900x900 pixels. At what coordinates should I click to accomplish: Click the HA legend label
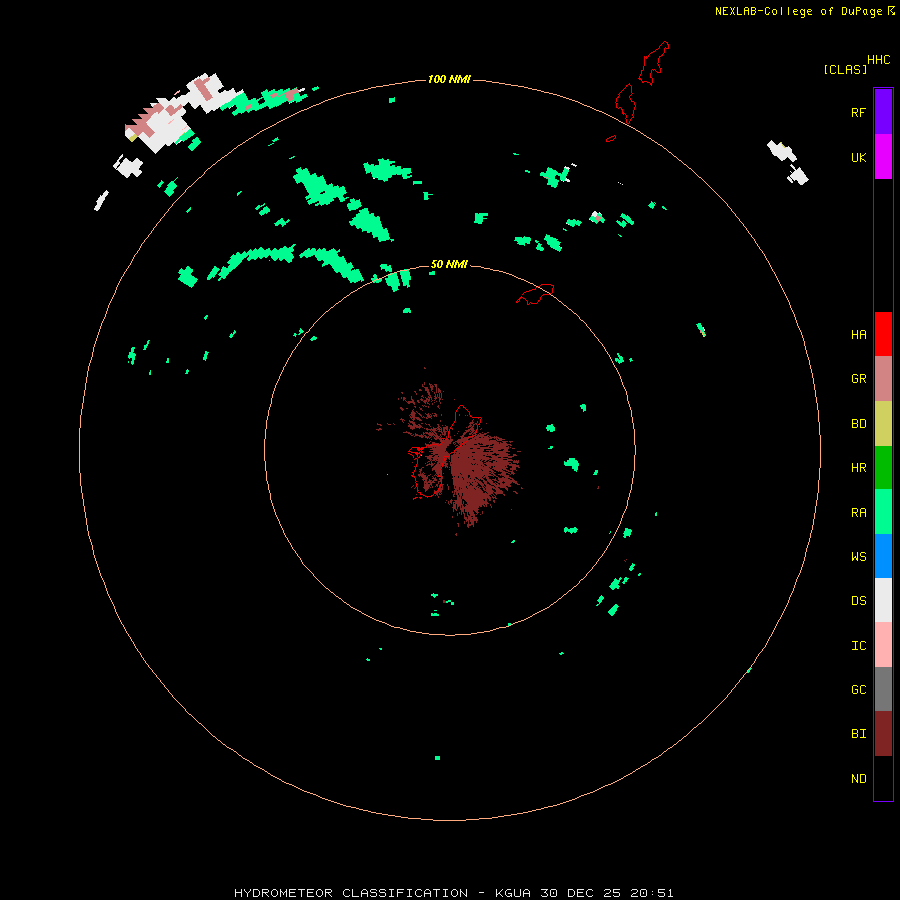(859, 335)
